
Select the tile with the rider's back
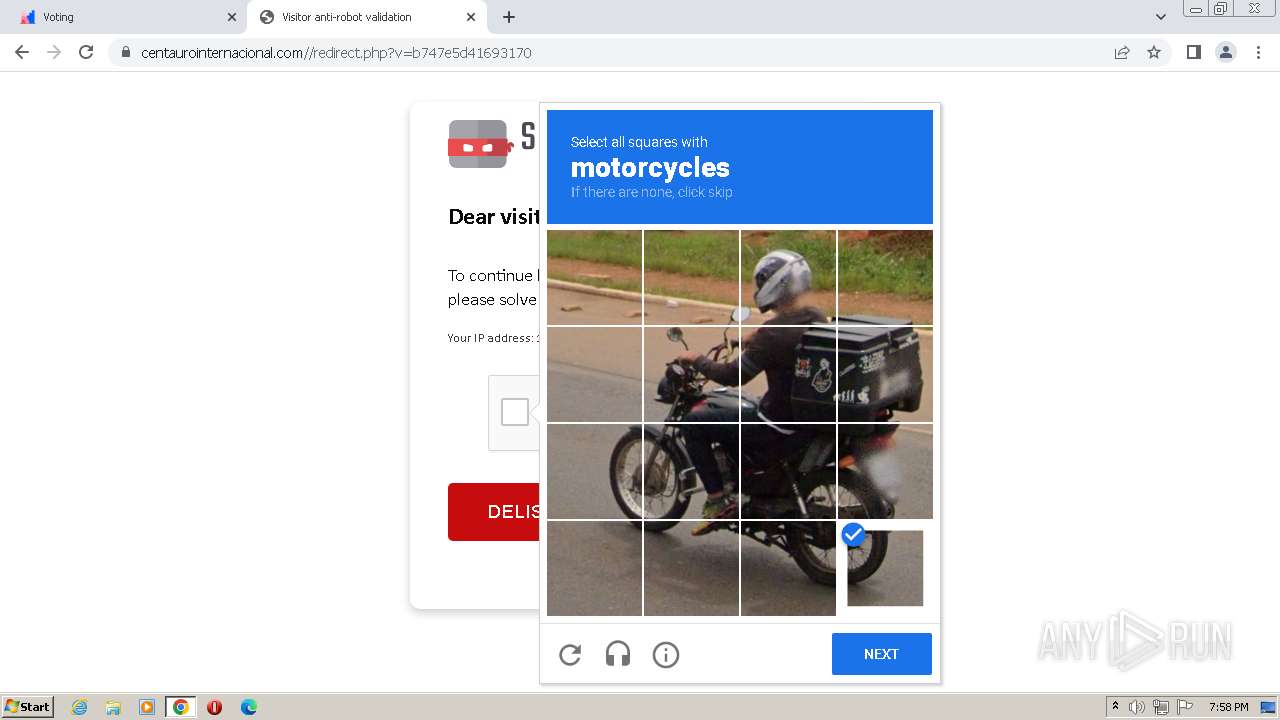(788, 374)
